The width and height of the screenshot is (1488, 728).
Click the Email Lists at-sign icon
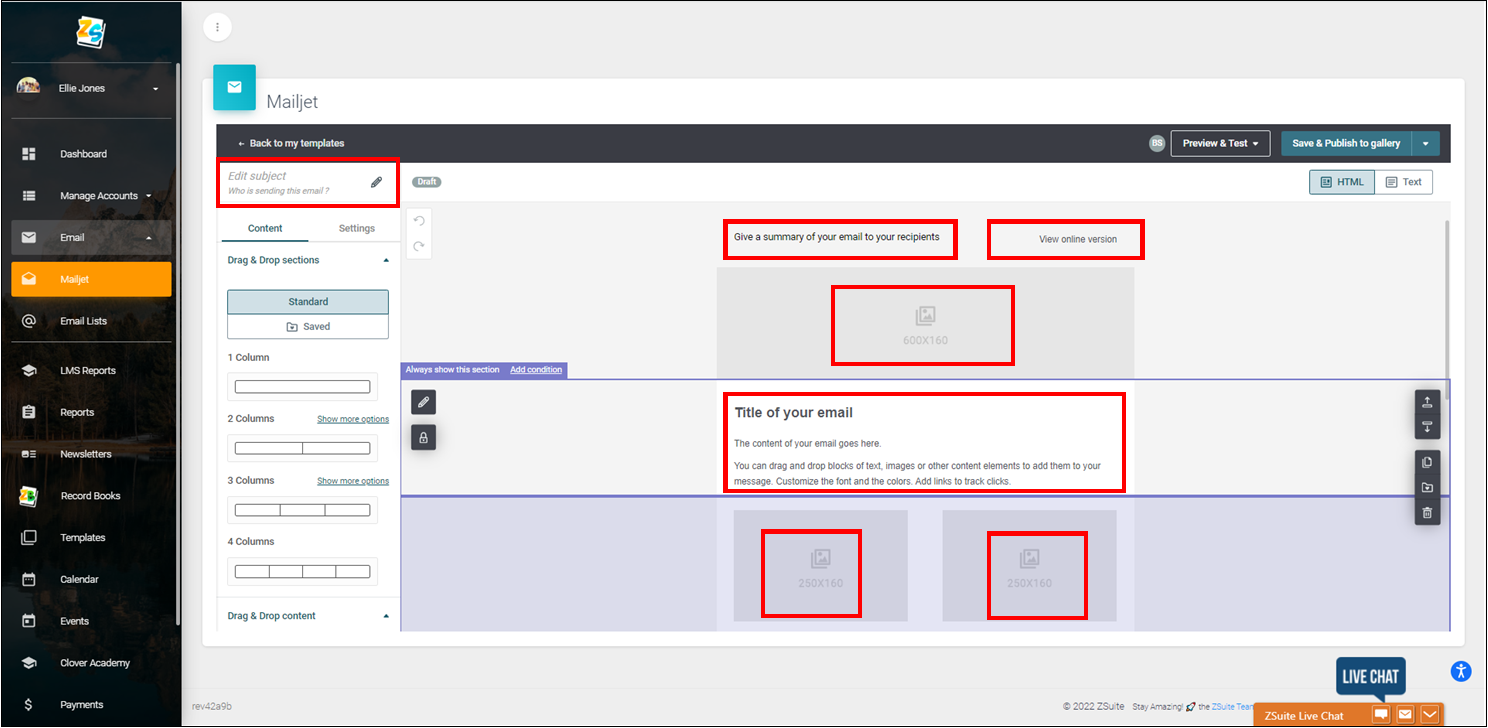(29, 321)
